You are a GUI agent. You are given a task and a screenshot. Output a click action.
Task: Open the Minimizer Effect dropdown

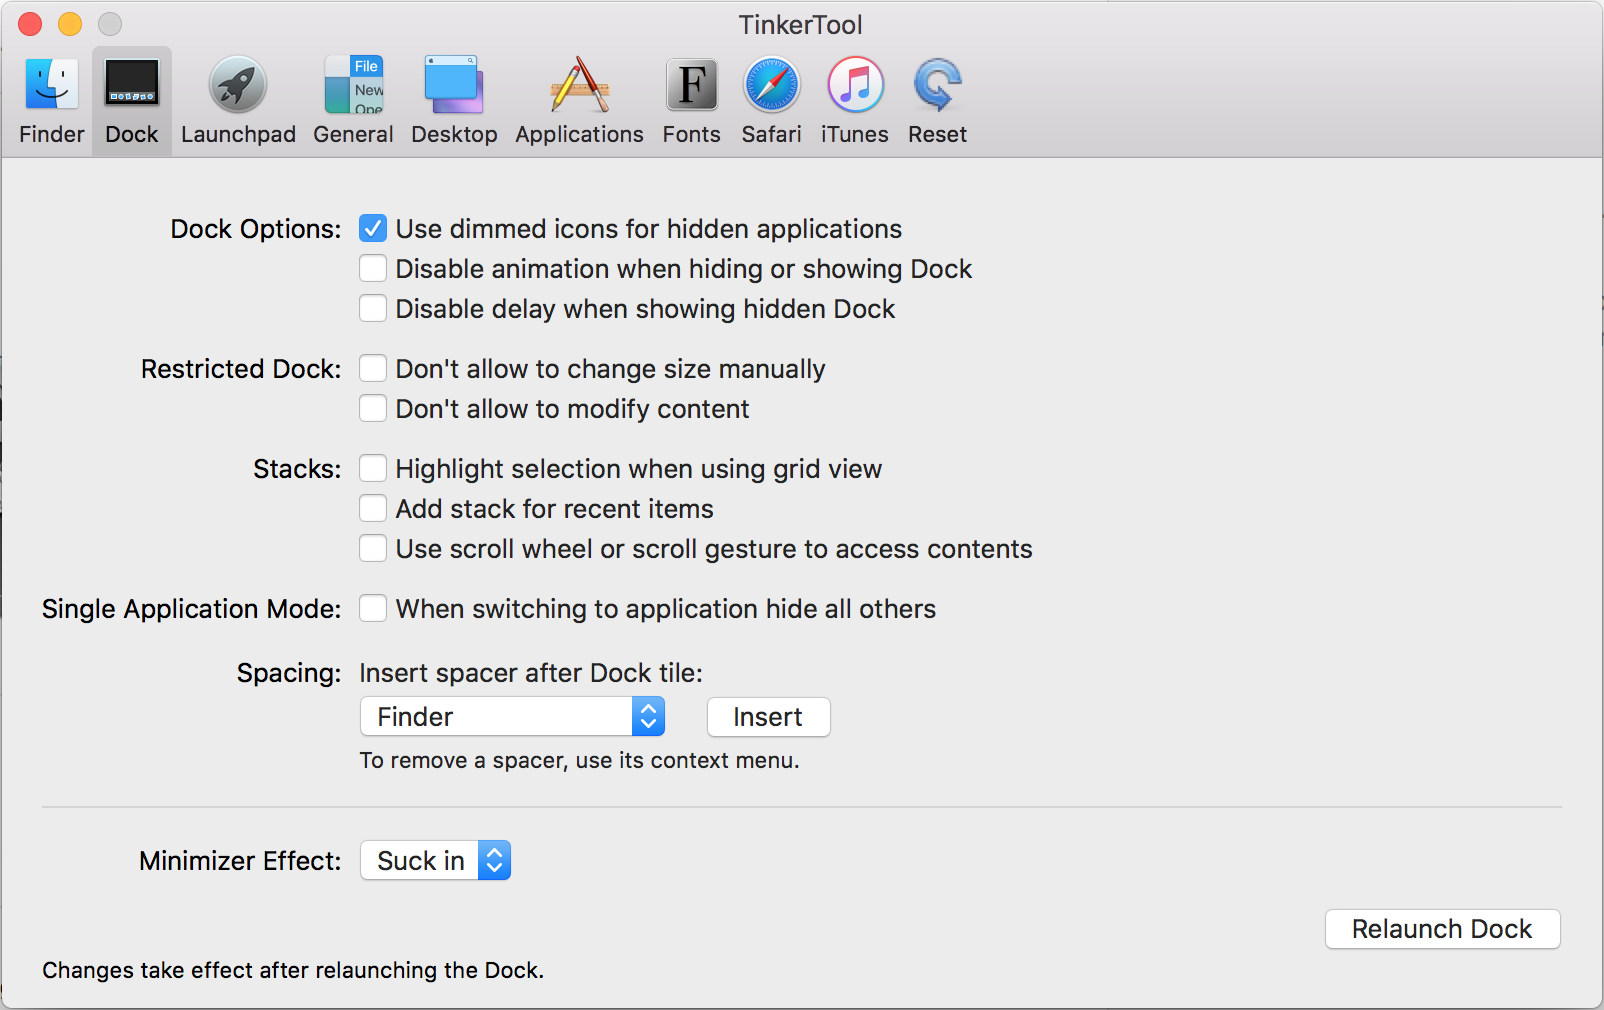click(x=435, y=860)
